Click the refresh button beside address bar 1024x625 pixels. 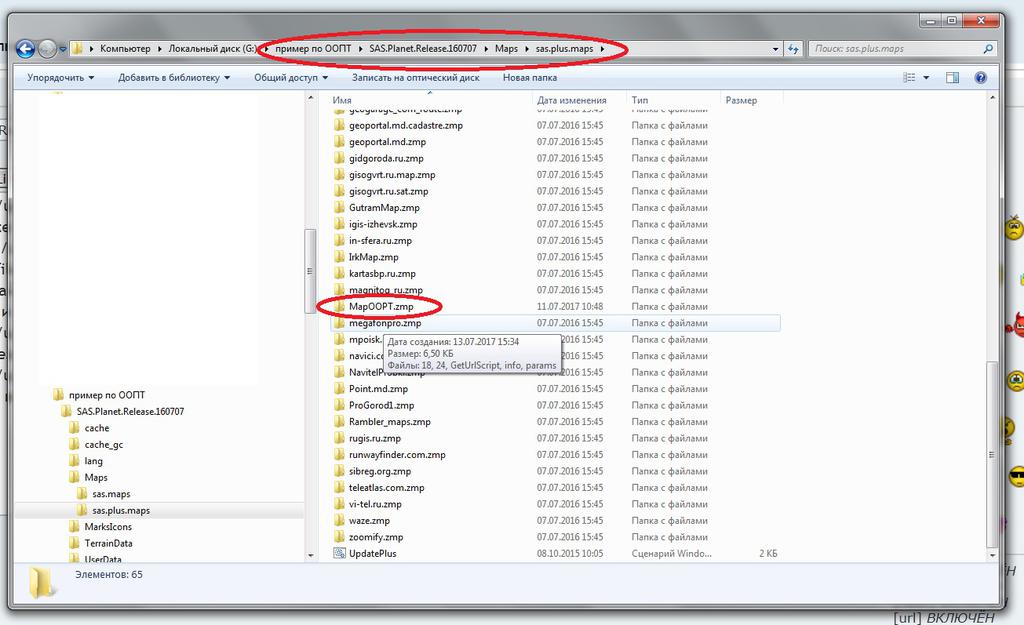point(793,48)
